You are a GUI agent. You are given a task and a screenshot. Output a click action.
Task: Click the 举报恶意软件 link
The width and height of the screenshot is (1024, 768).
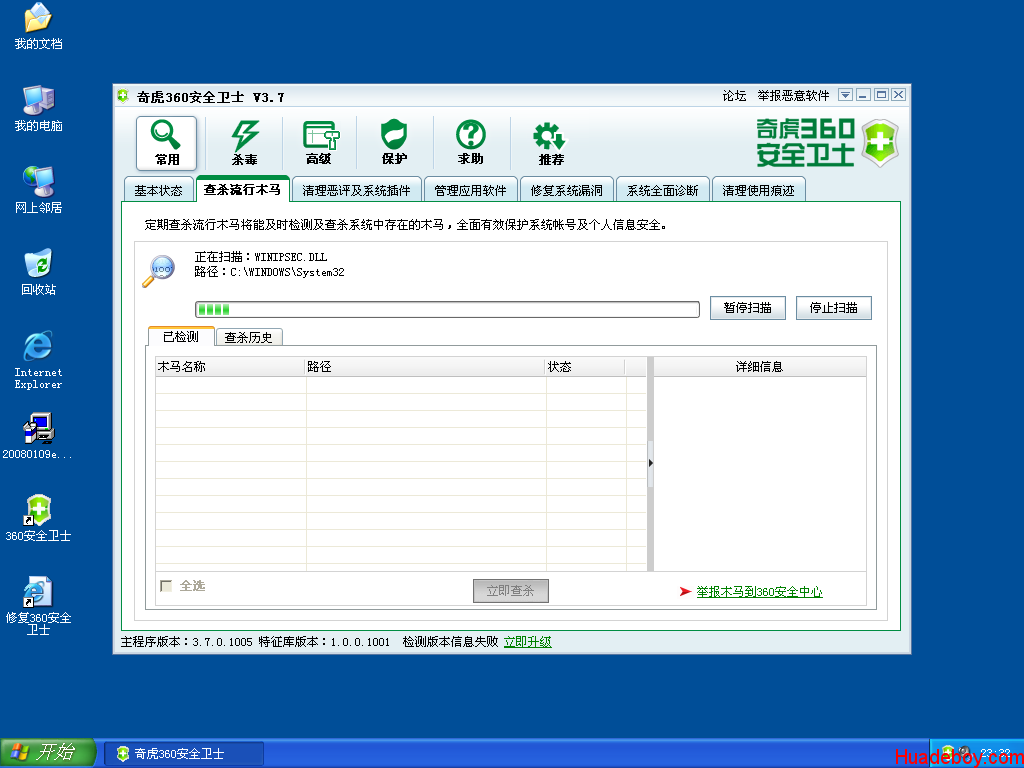pos(793,96)
